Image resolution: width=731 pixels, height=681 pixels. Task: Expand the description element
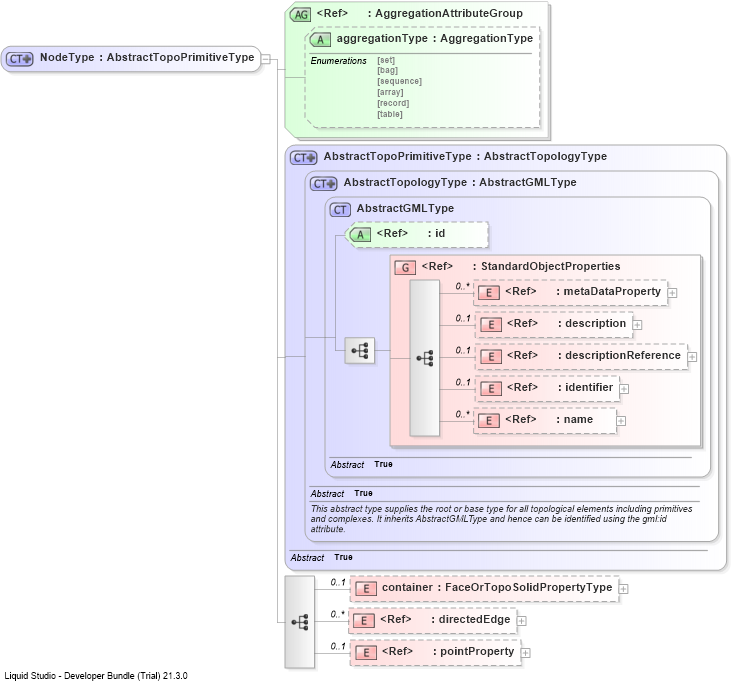[637, 325]
